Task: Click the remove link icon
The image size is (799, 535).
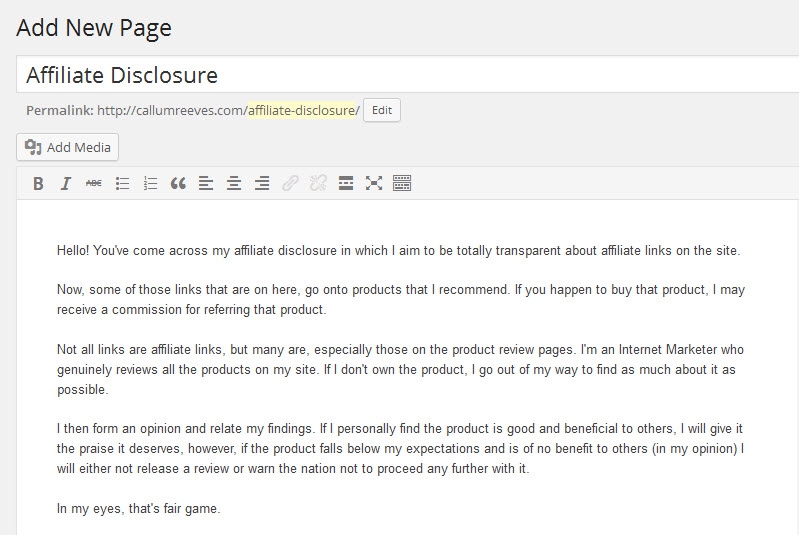Action: pos(318,183)
